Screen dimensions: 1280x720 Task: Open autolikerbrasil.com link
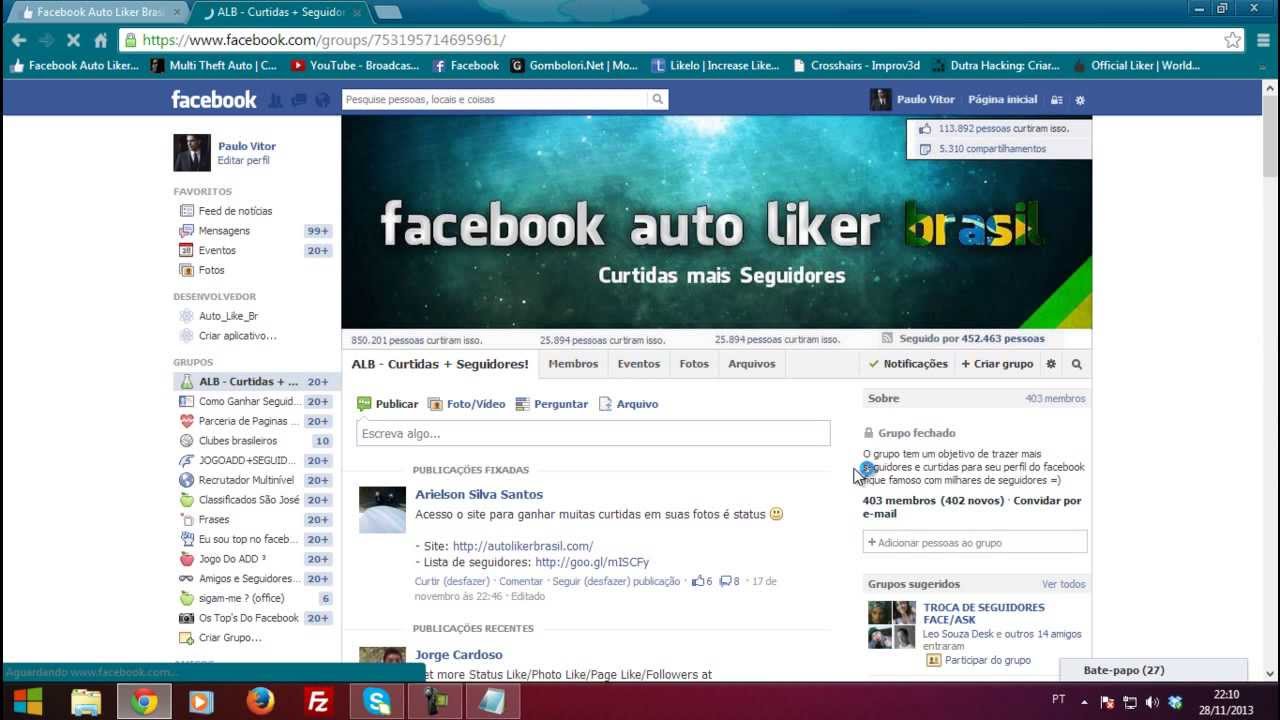523,546
